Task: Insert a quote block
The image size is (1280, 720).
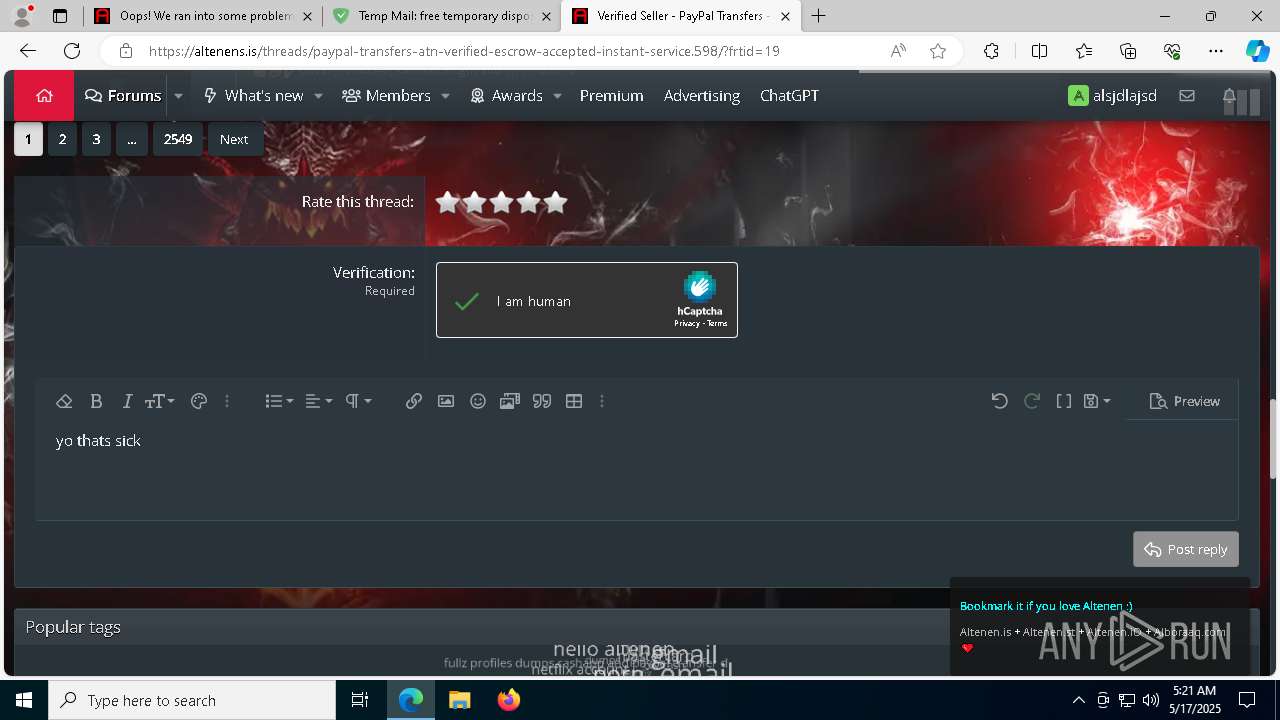Action: [x=542, y=401]
